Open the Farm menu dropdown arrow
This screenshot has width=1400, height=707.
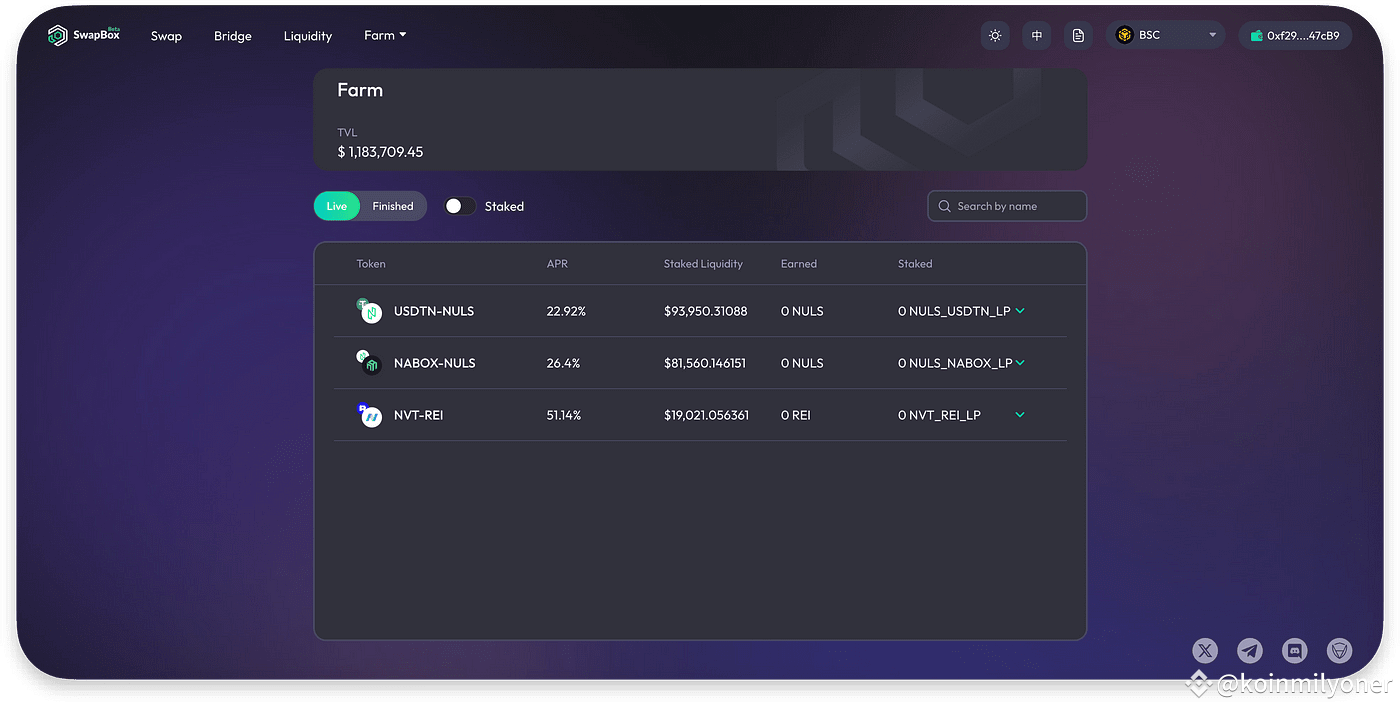pyautogui.click(x=403, y=35)
